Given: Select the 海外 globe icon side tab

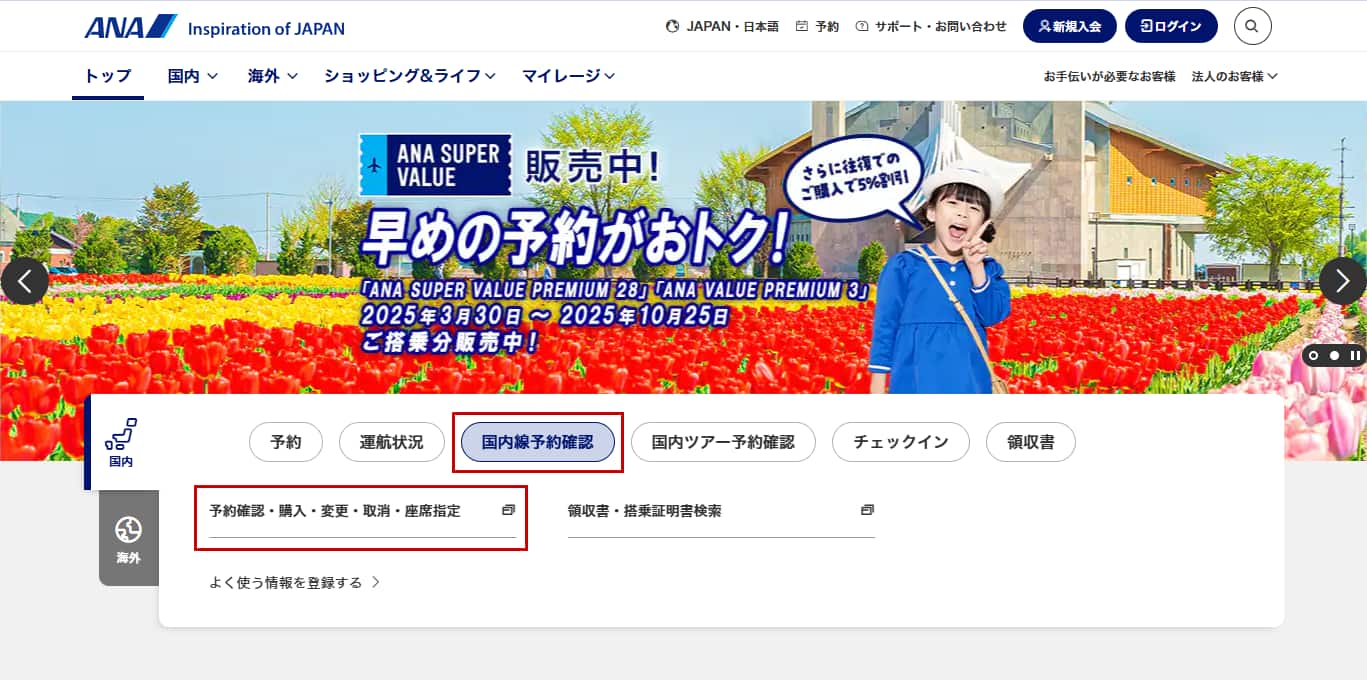Looking at the screenshot, I should (129, 538).
